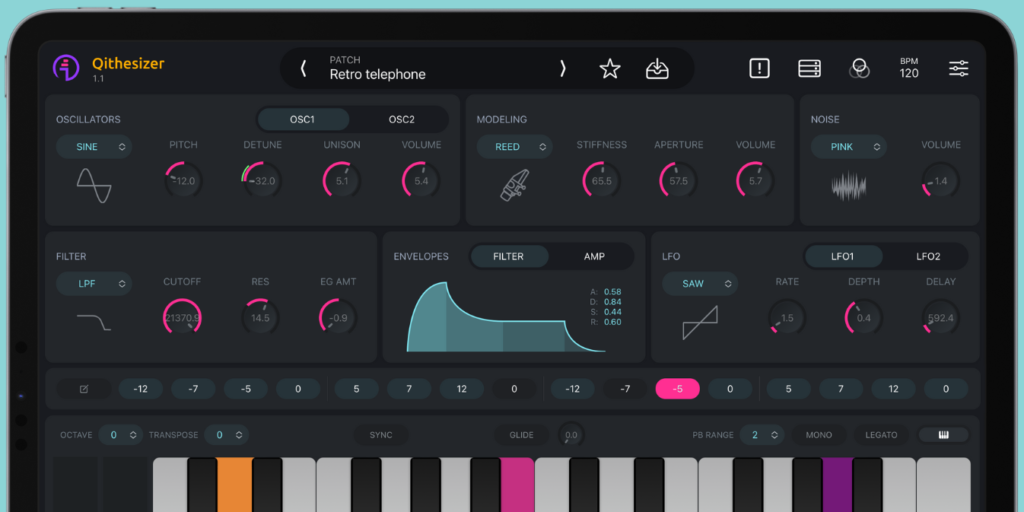
Task: Open the REED model dropdown
Action: pos(515,147)
